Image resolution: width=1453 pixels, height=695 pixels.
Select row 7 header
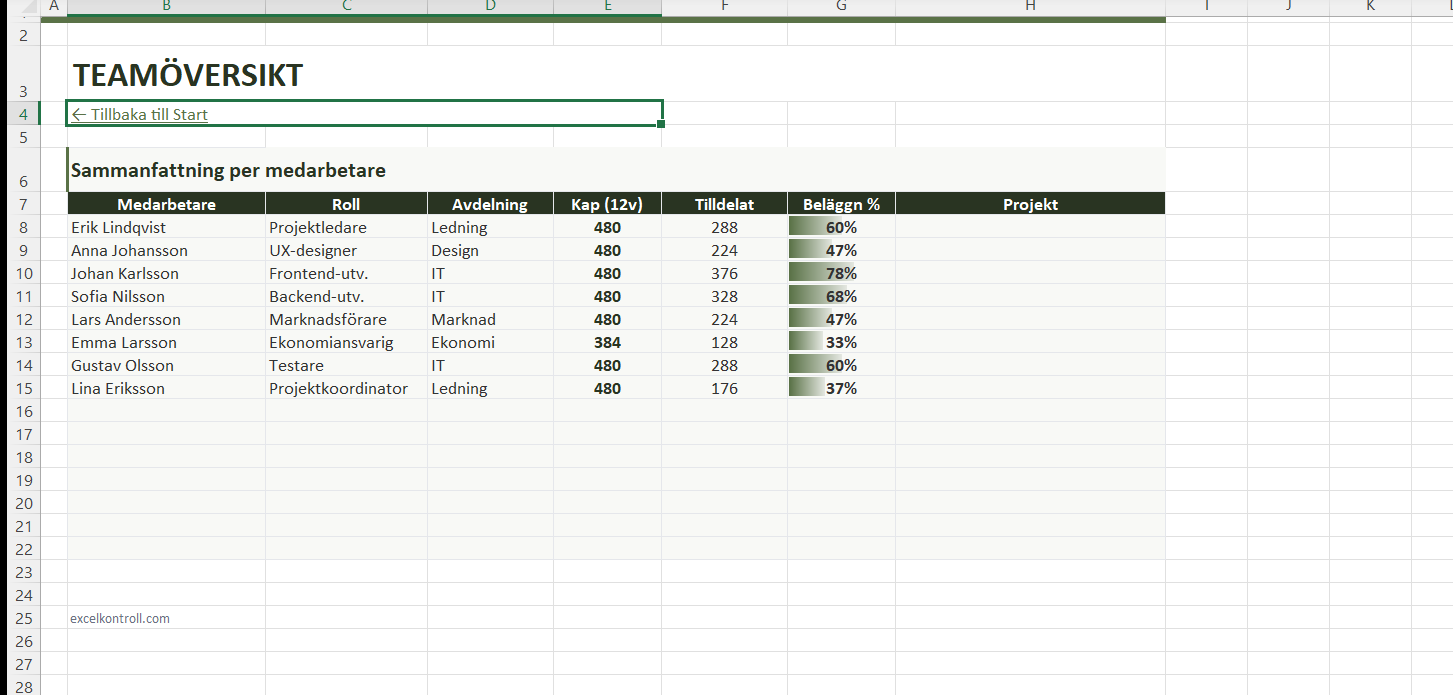25,205
